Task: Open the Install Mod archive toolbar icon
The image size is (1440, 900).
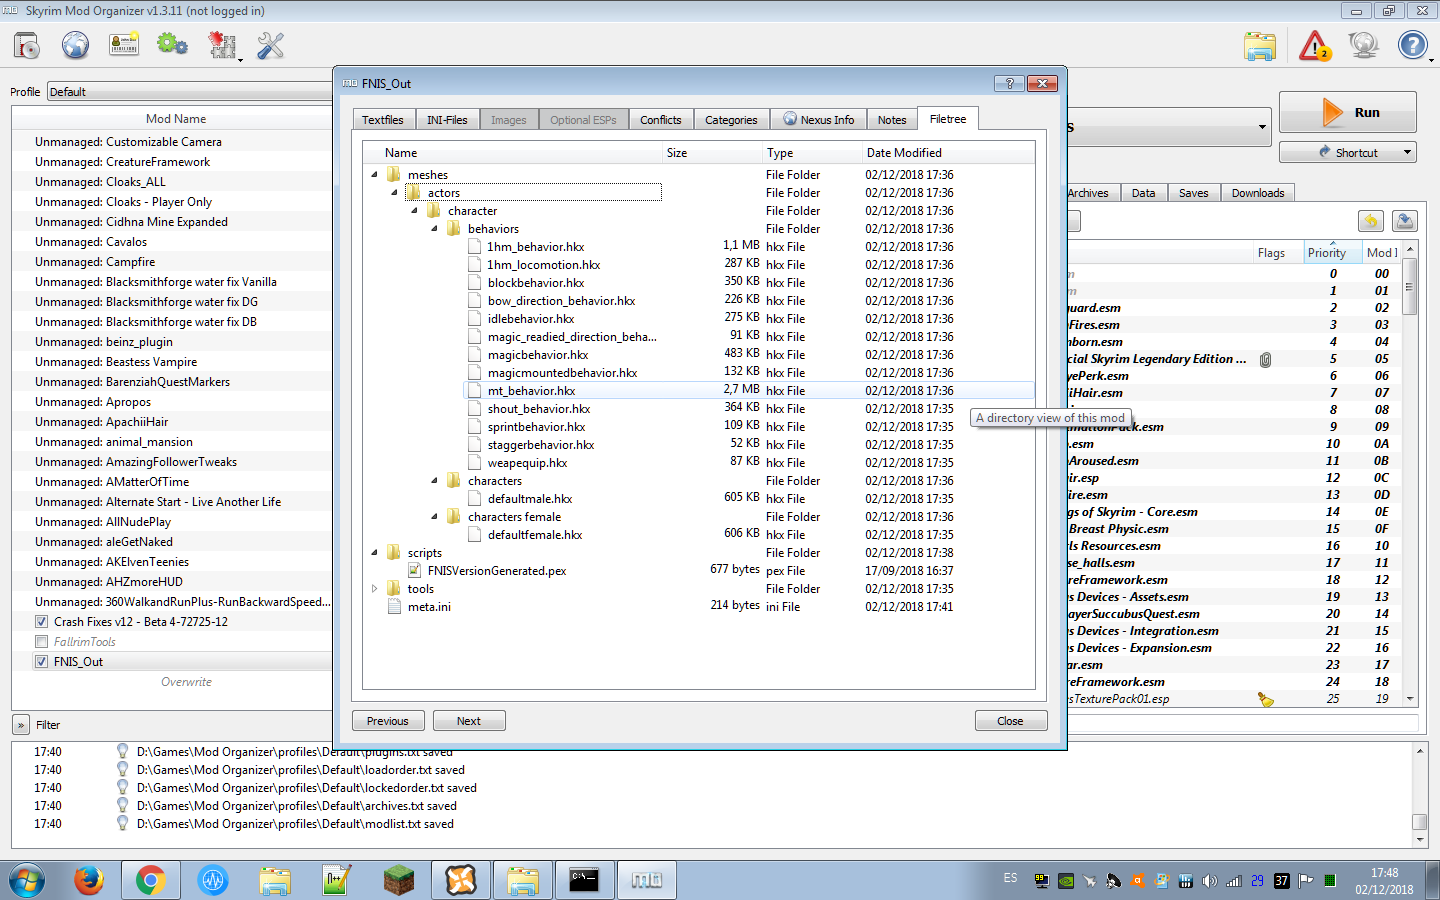Action: pos(27,46)
